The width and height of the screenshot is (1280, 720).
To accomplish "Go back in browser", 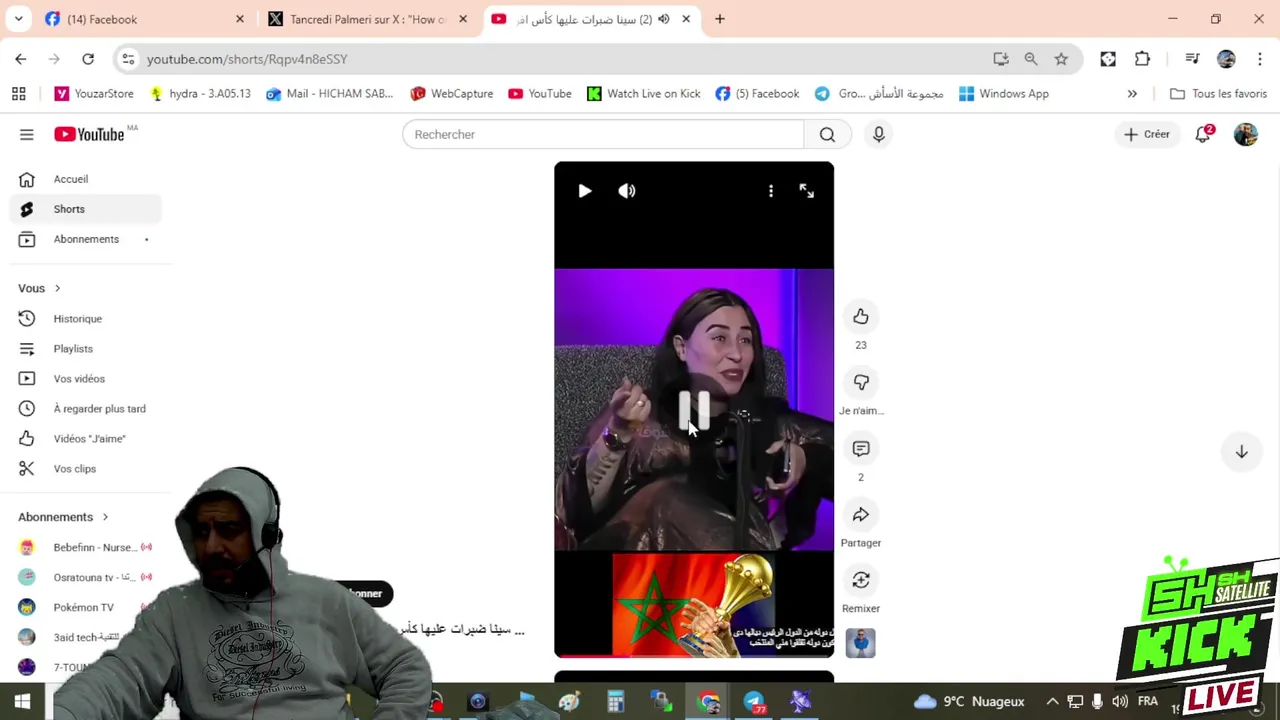I will [21, 59].
